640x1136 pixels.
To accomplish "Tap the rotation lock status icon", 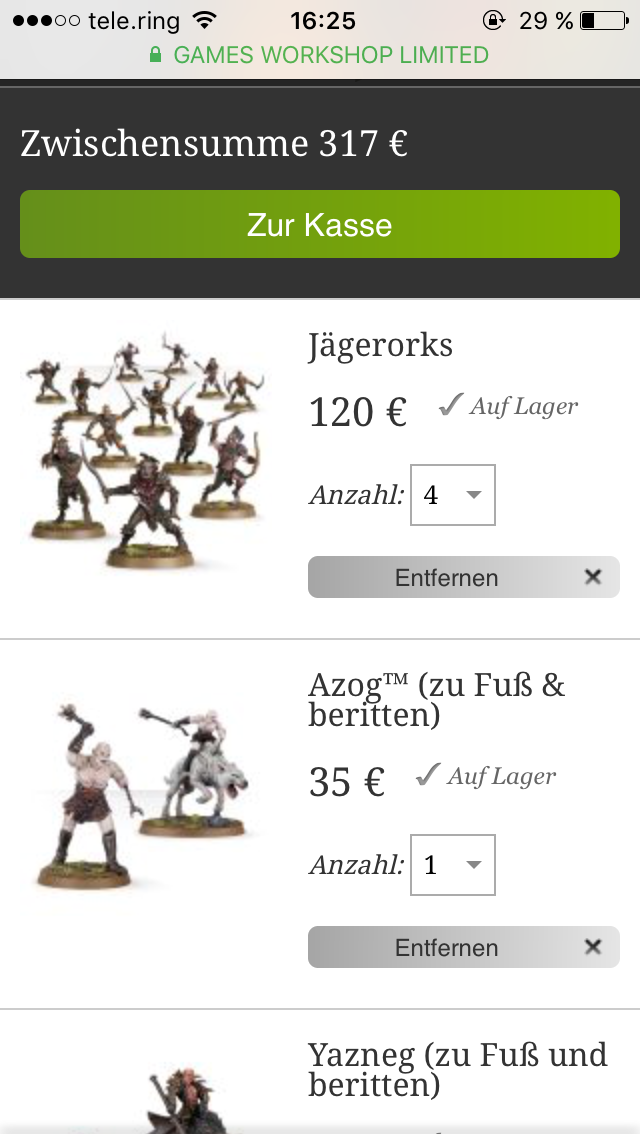I will click(x=494, y=20).
